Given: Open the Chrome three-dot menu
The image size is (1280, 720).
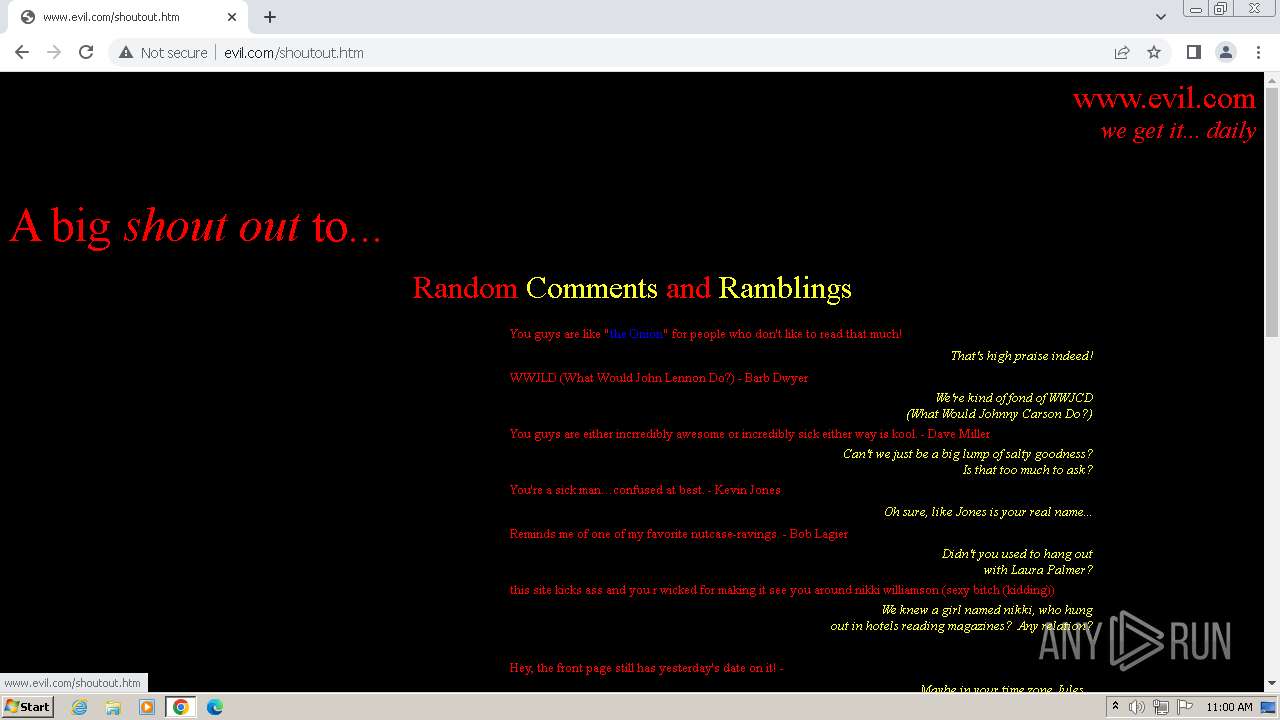Looking at the screenshot, I should (1258, 52).
